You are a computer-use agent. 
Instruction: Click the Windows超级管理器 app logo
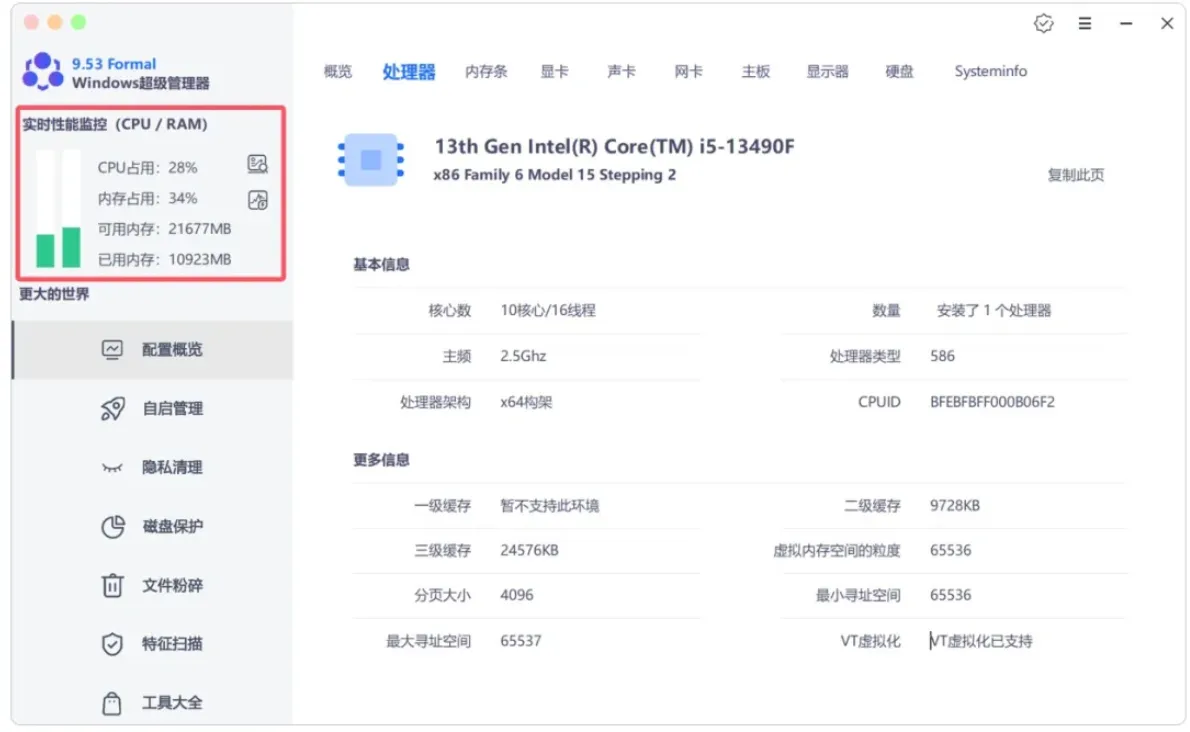coord(42,71)
